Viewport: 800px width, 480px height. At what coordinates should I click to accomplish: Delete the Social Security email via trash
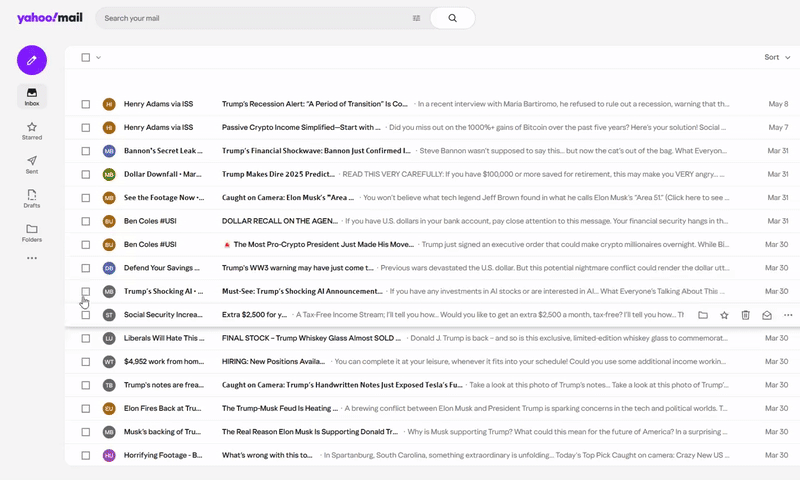(745, 315)
